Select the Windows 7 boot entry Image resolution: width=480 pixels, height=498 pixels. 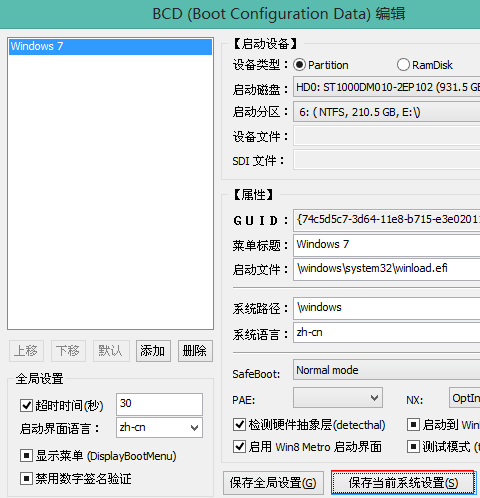click(x=110, y=46)
